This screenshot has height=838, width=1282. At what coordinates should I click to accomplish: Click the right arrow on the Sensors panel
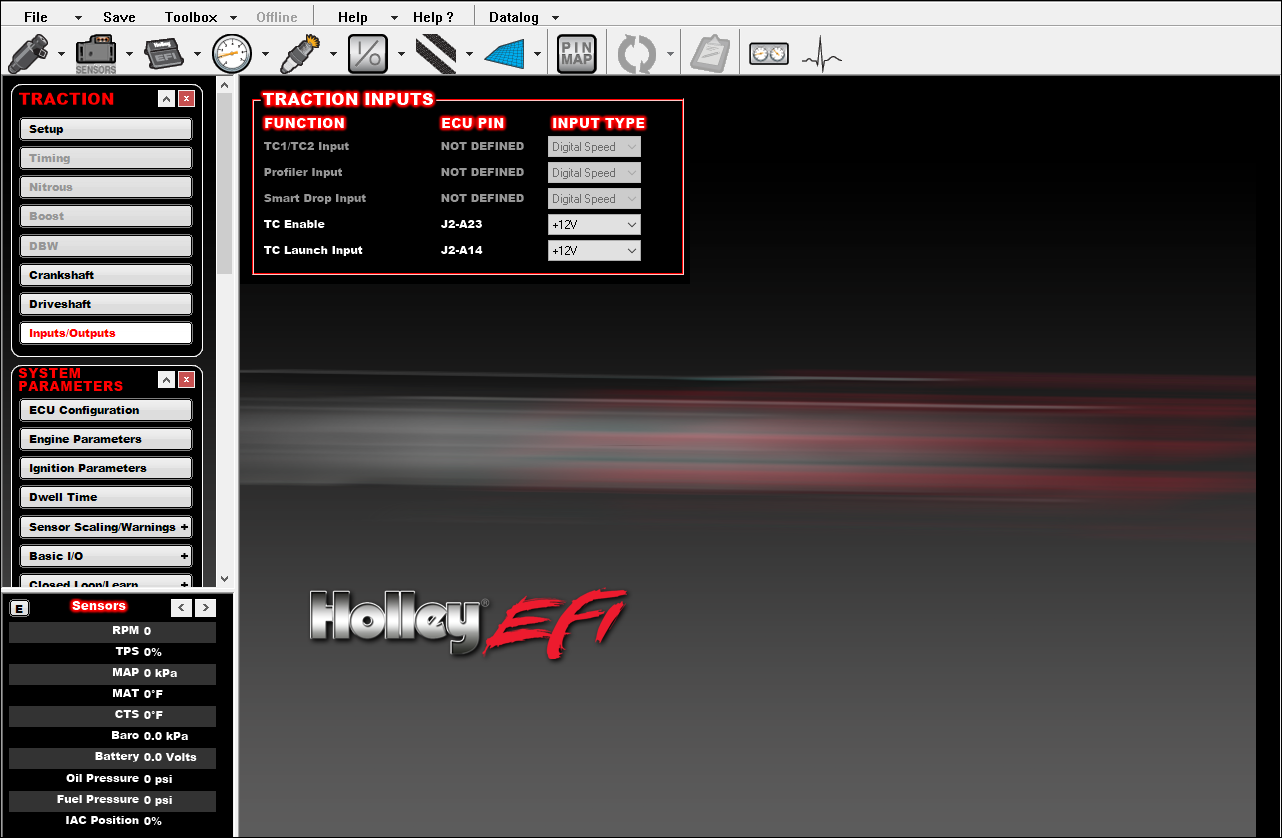(205, 607)
